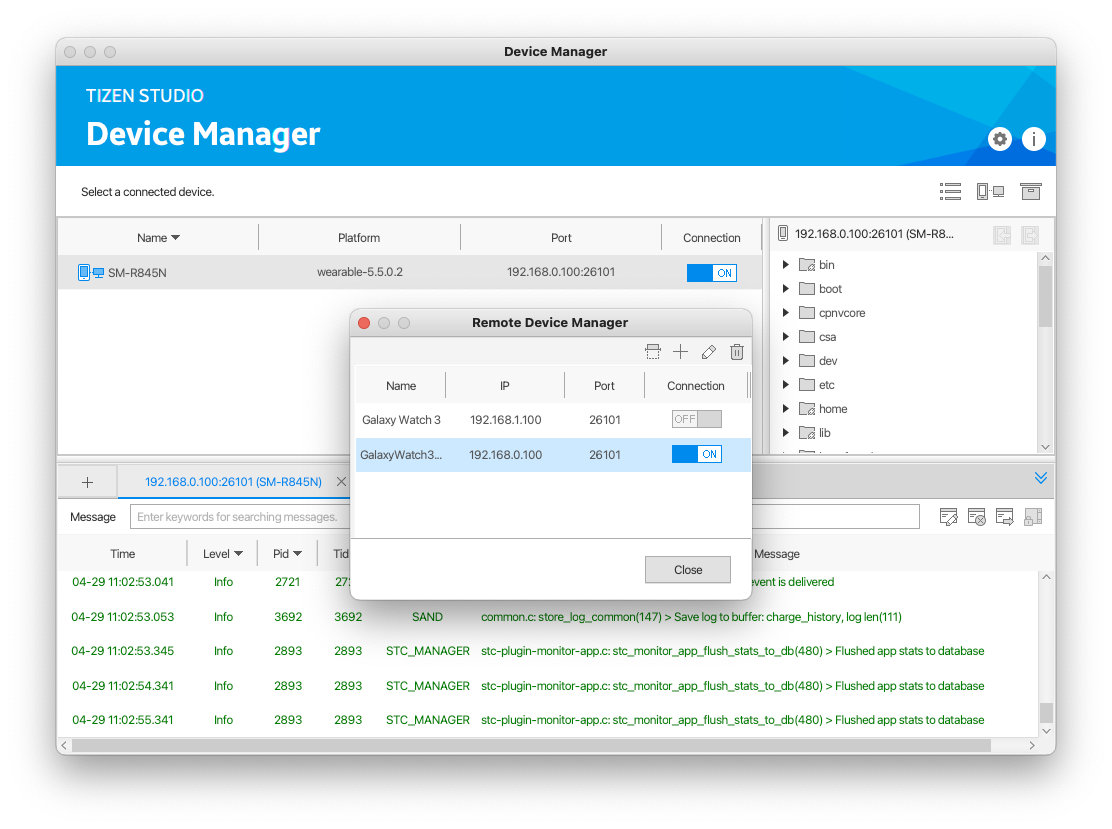Viewport: 1112px width, 829px height.
Task: Turn off GalaxyWatch3 192.168.0.100 connection switch
Action: tap(696, 454)
